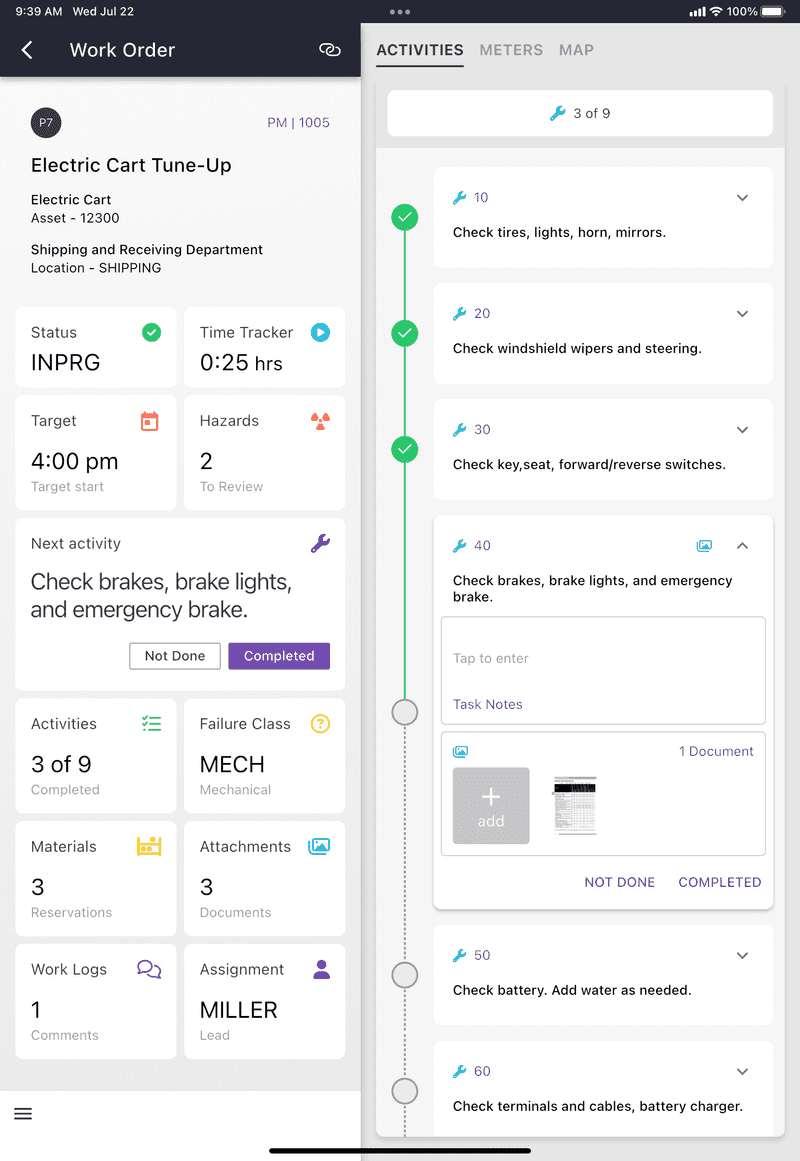This screenshot has width=800, height=1161.
Task: Click the Materials reservations icon
Action: (149, 846)
